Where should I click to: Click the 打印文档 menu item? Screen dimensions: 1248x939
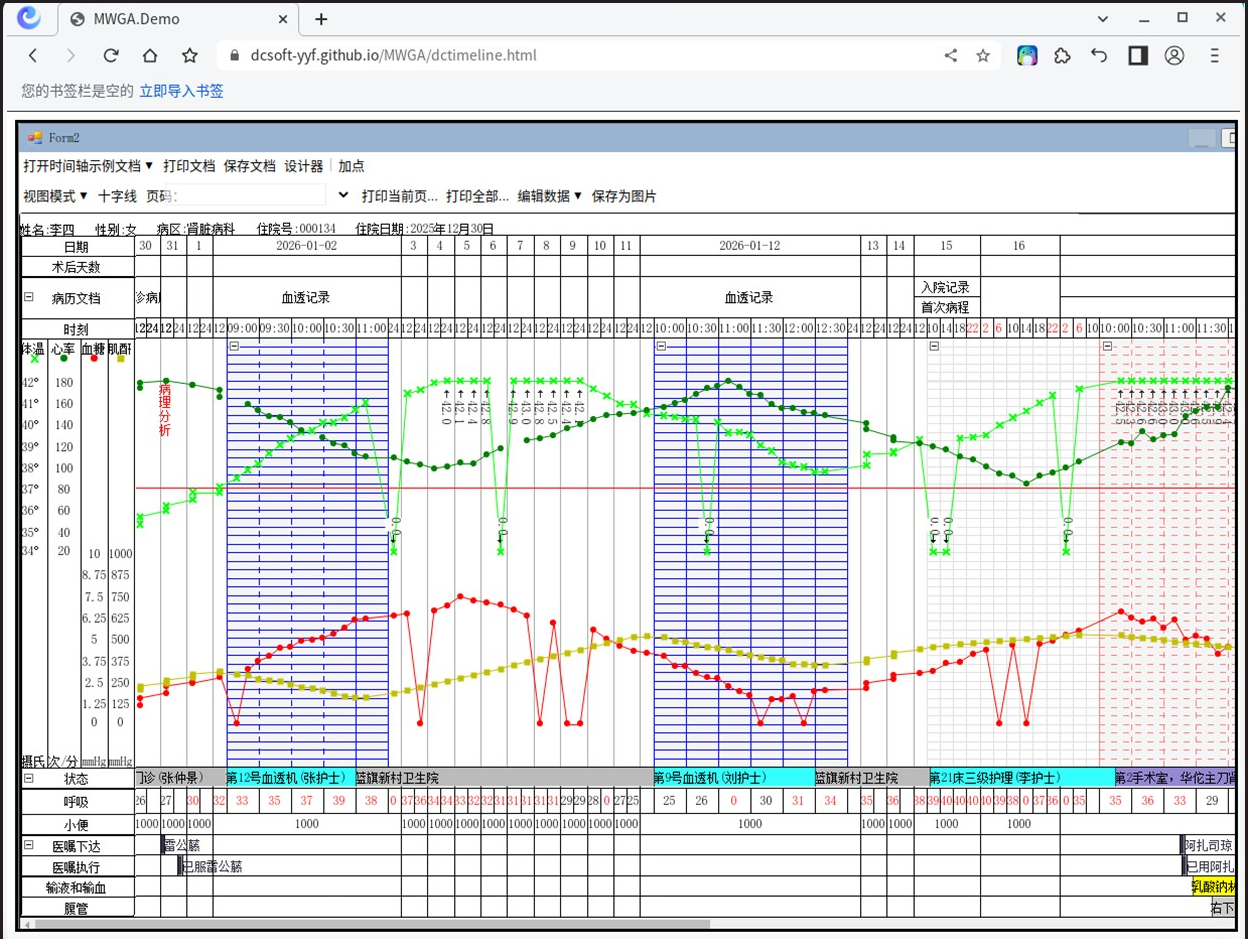tap(190, 166)
